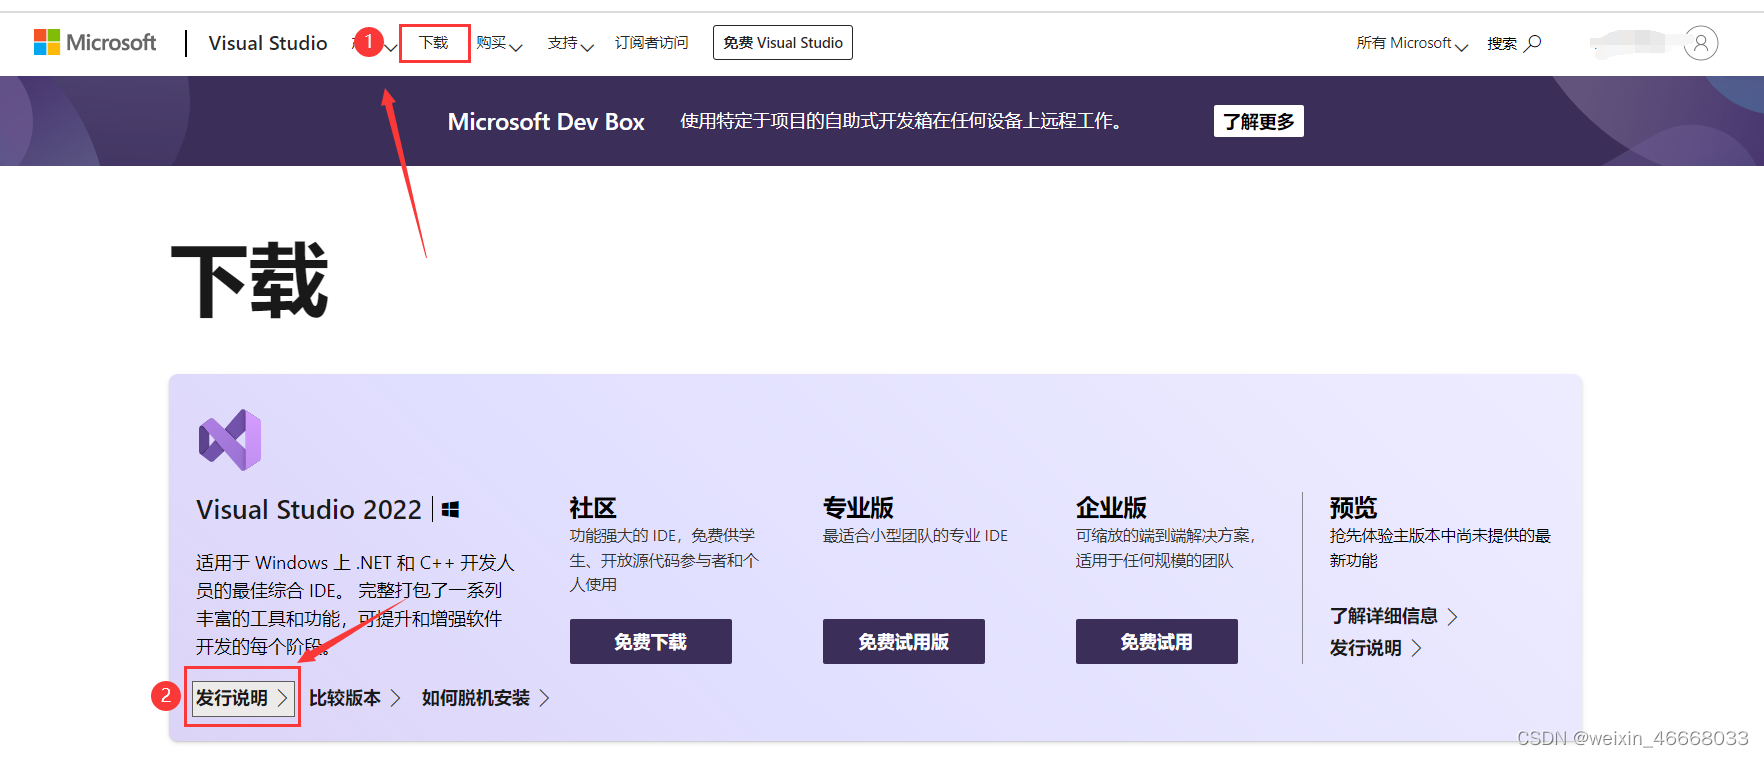The image size is (1764, 757).
Task: Open the 下载 menu item
Action: click(434, 43)
